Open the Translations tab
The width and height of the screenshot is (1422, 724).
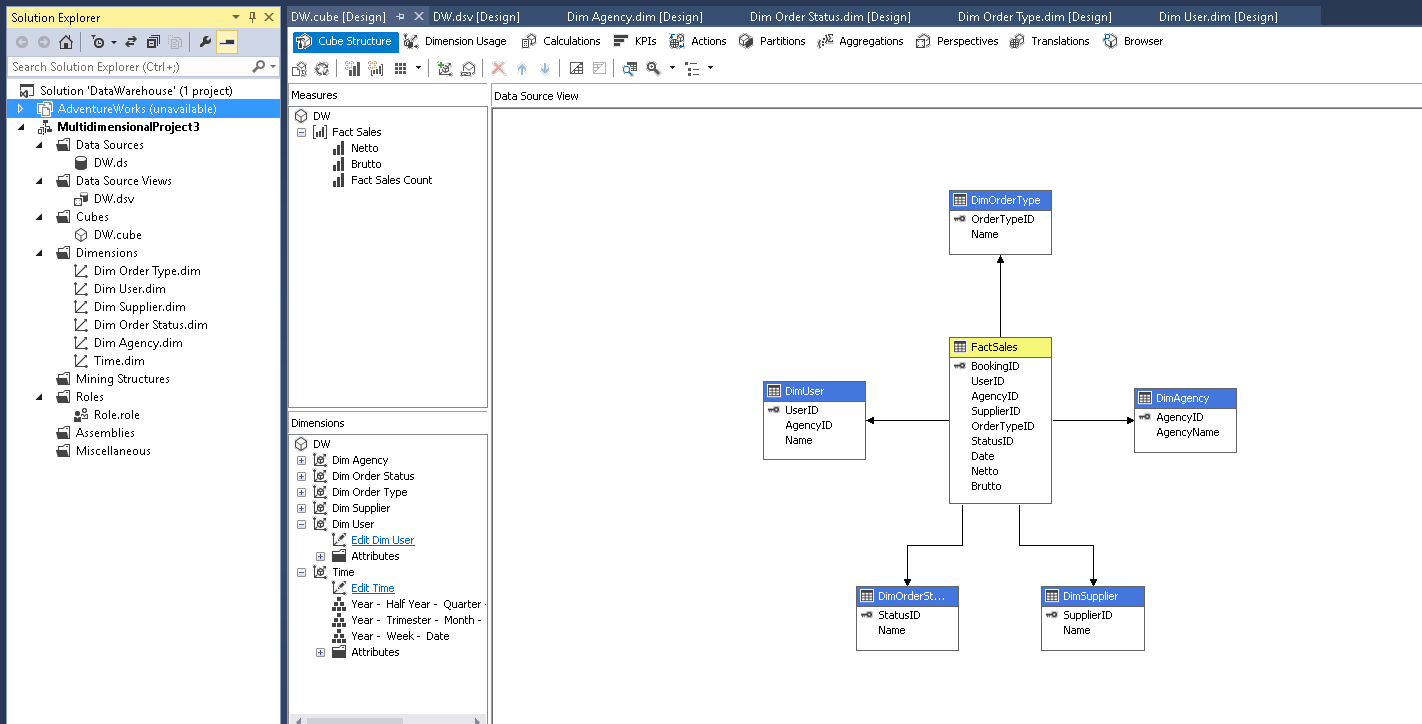(x=1050, y=41)
